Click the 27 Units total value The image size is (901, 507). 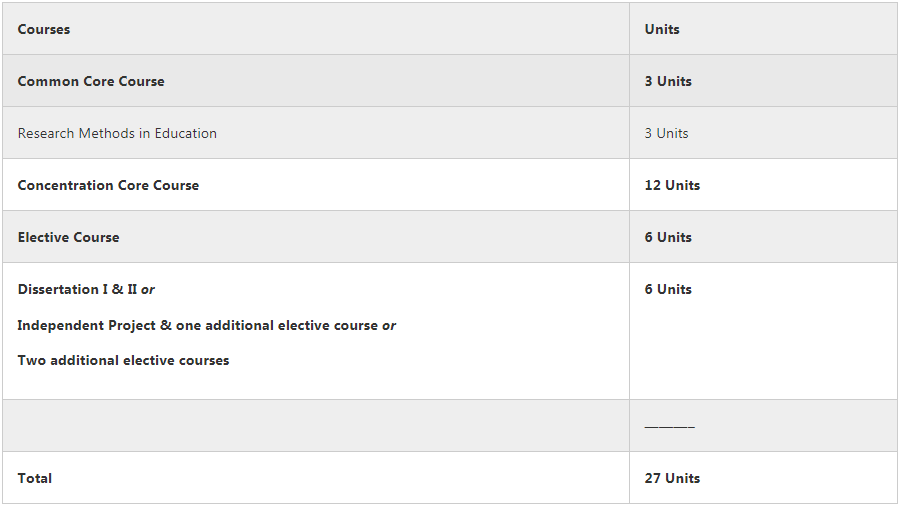[x=672, y=478]
